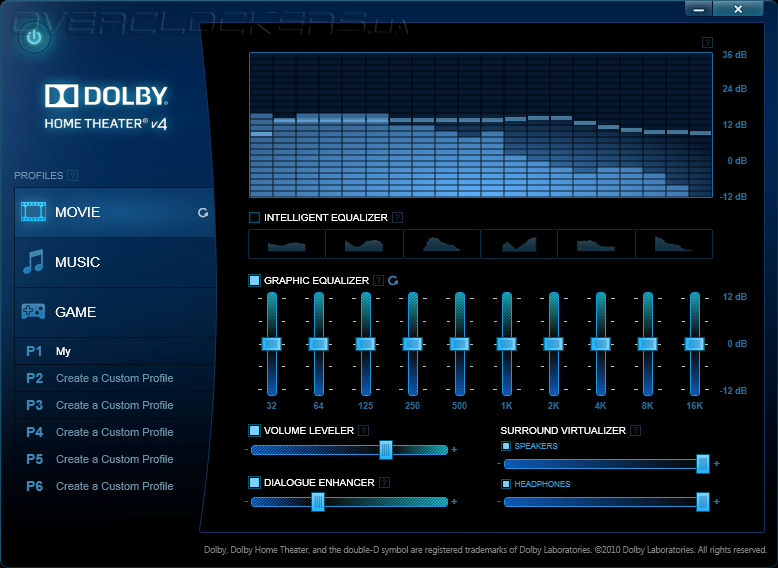Click the 32 Hz equalizer slider handle
Viewport: 778px width, 568px height.
[271, 344]
